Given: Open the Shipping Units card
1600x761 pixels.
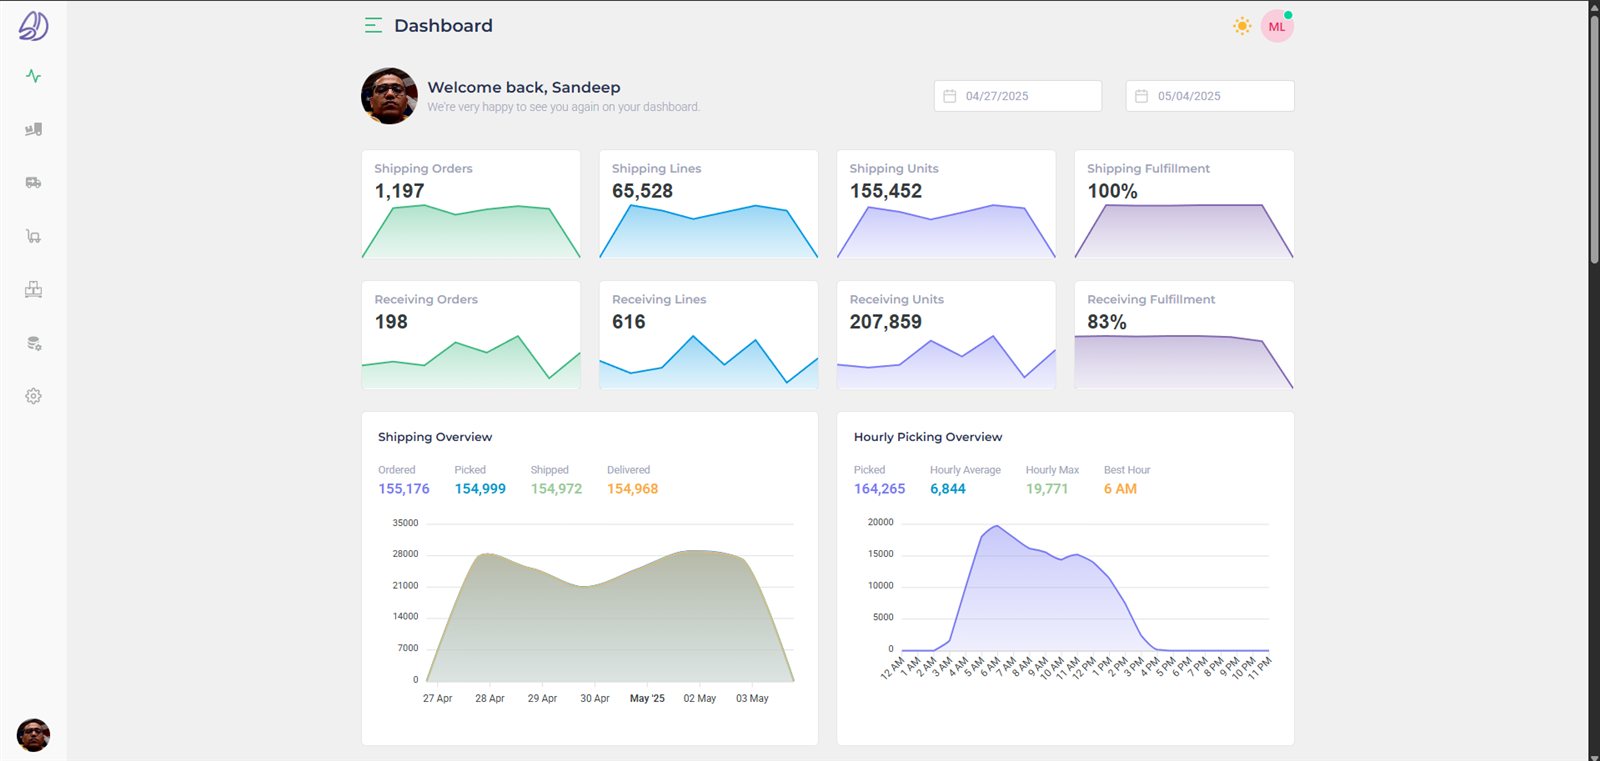Looking at the screenshot, I should (x=946, y=204).
